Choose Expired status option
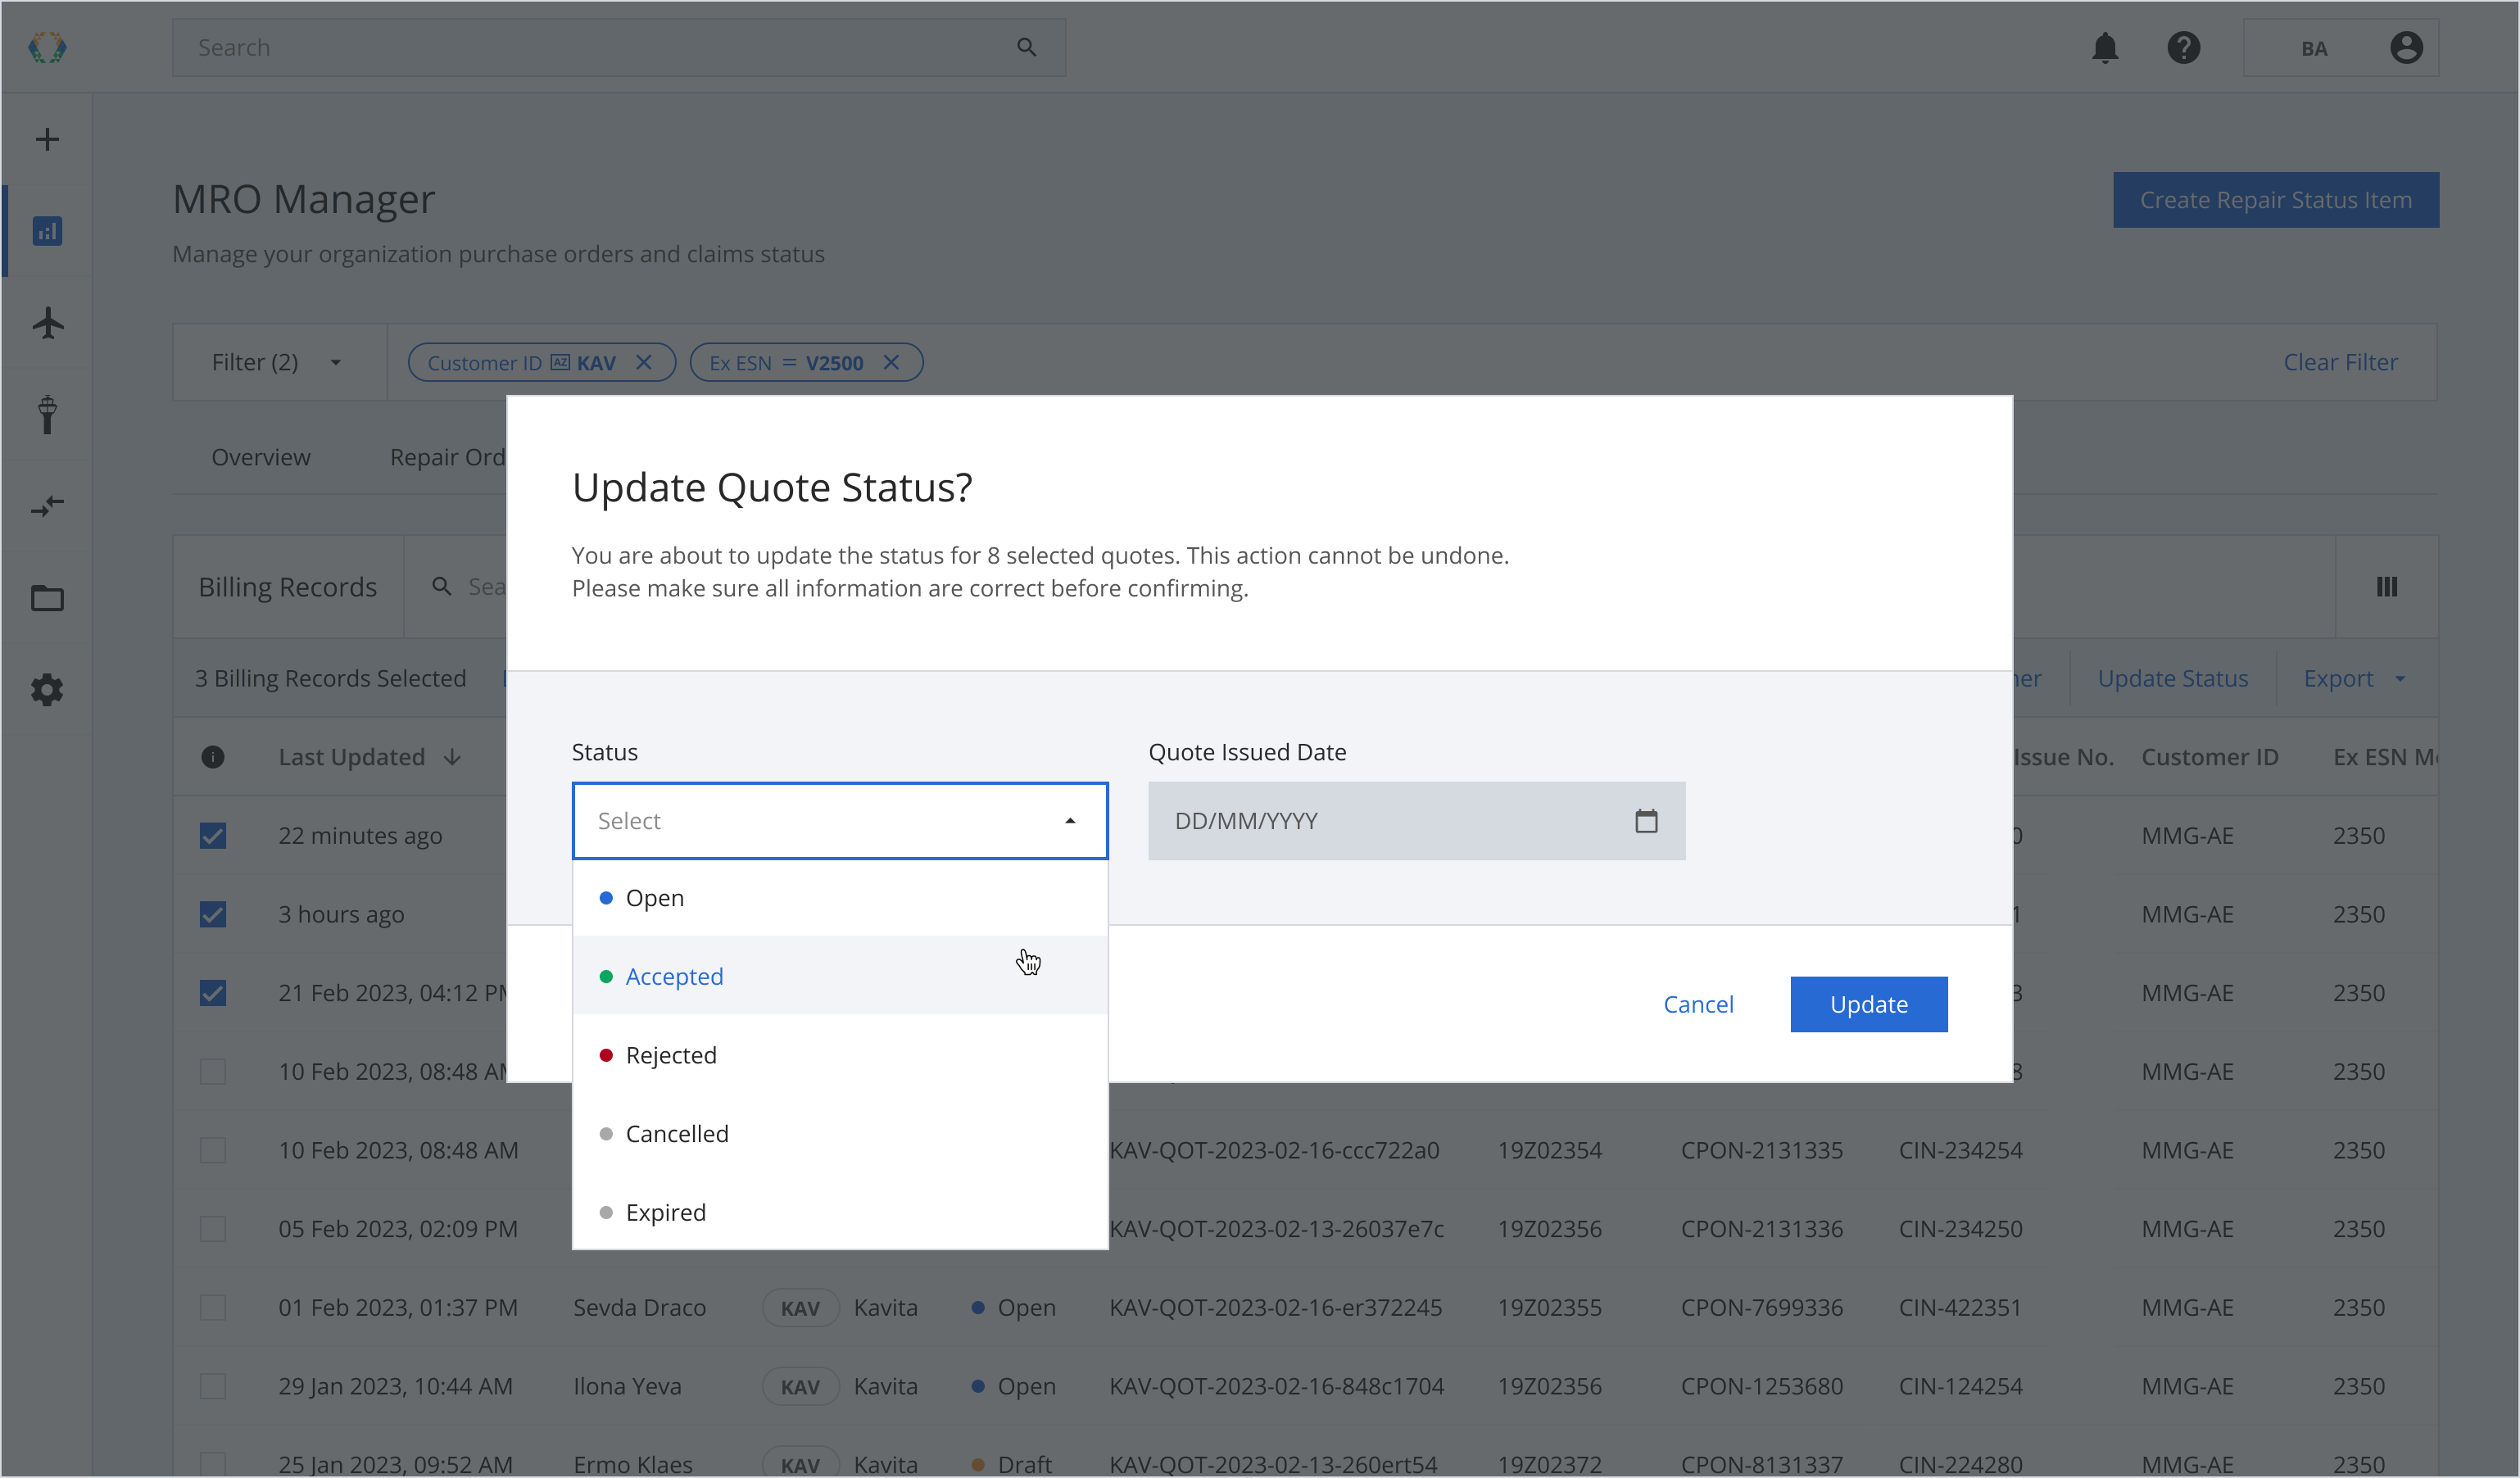Screen dimensions: 2520x1478 tap(840, 1212)
